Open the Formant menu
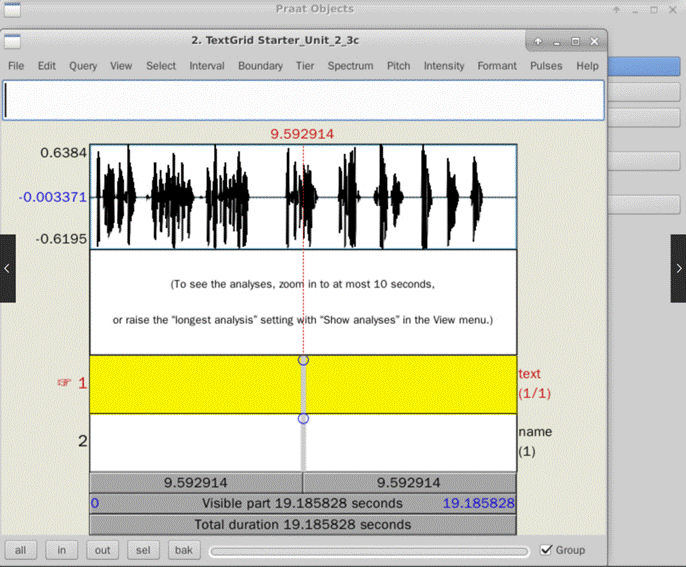 click(x=497, y=66)
